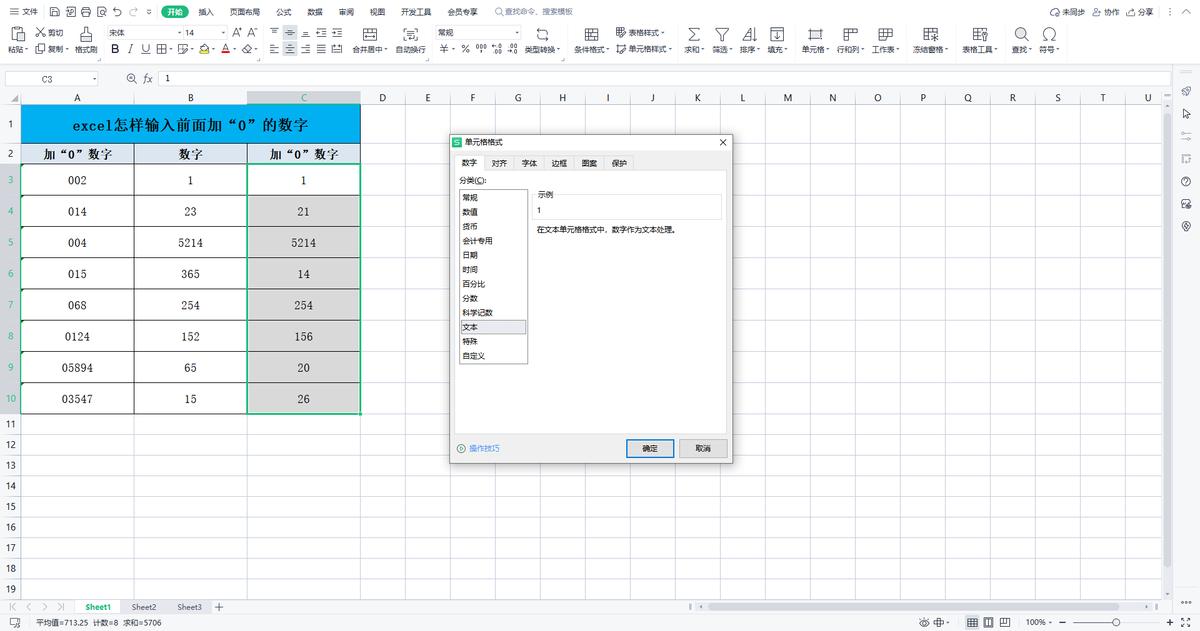This screenshot has height=631, width=1200.
Task: Select 日期 in the category list
Action: point(470,255)
